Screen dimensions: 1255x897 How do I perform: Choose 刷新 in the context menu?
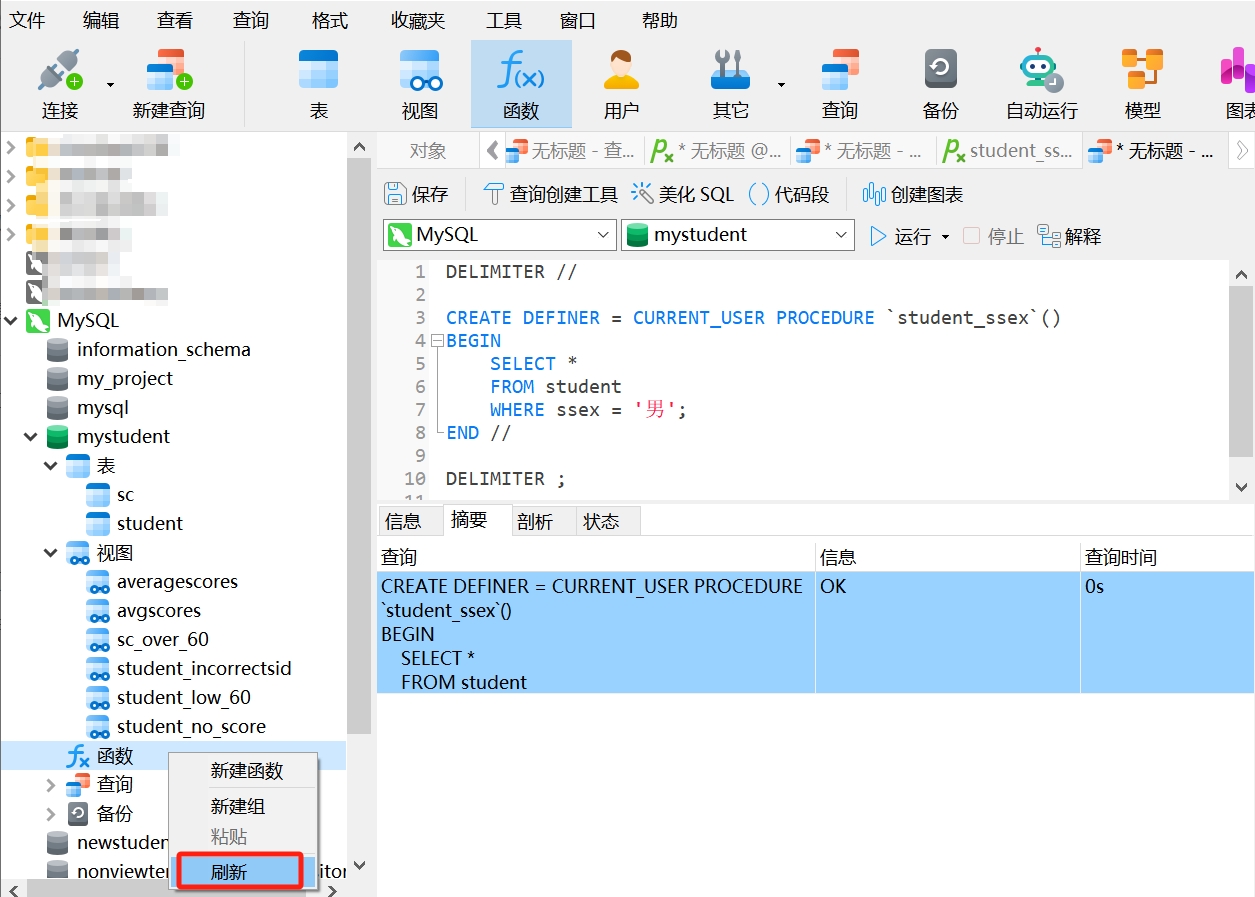click(x=240, y=871)
